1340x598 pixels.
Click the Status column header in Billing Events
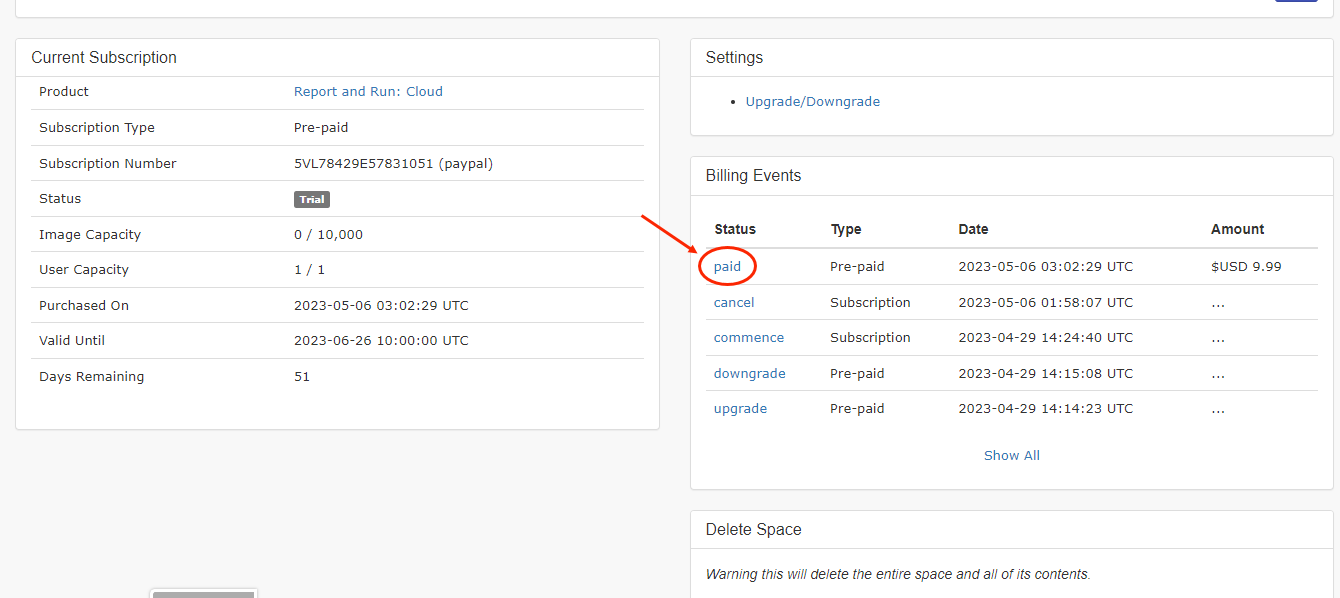coord(734,229)
